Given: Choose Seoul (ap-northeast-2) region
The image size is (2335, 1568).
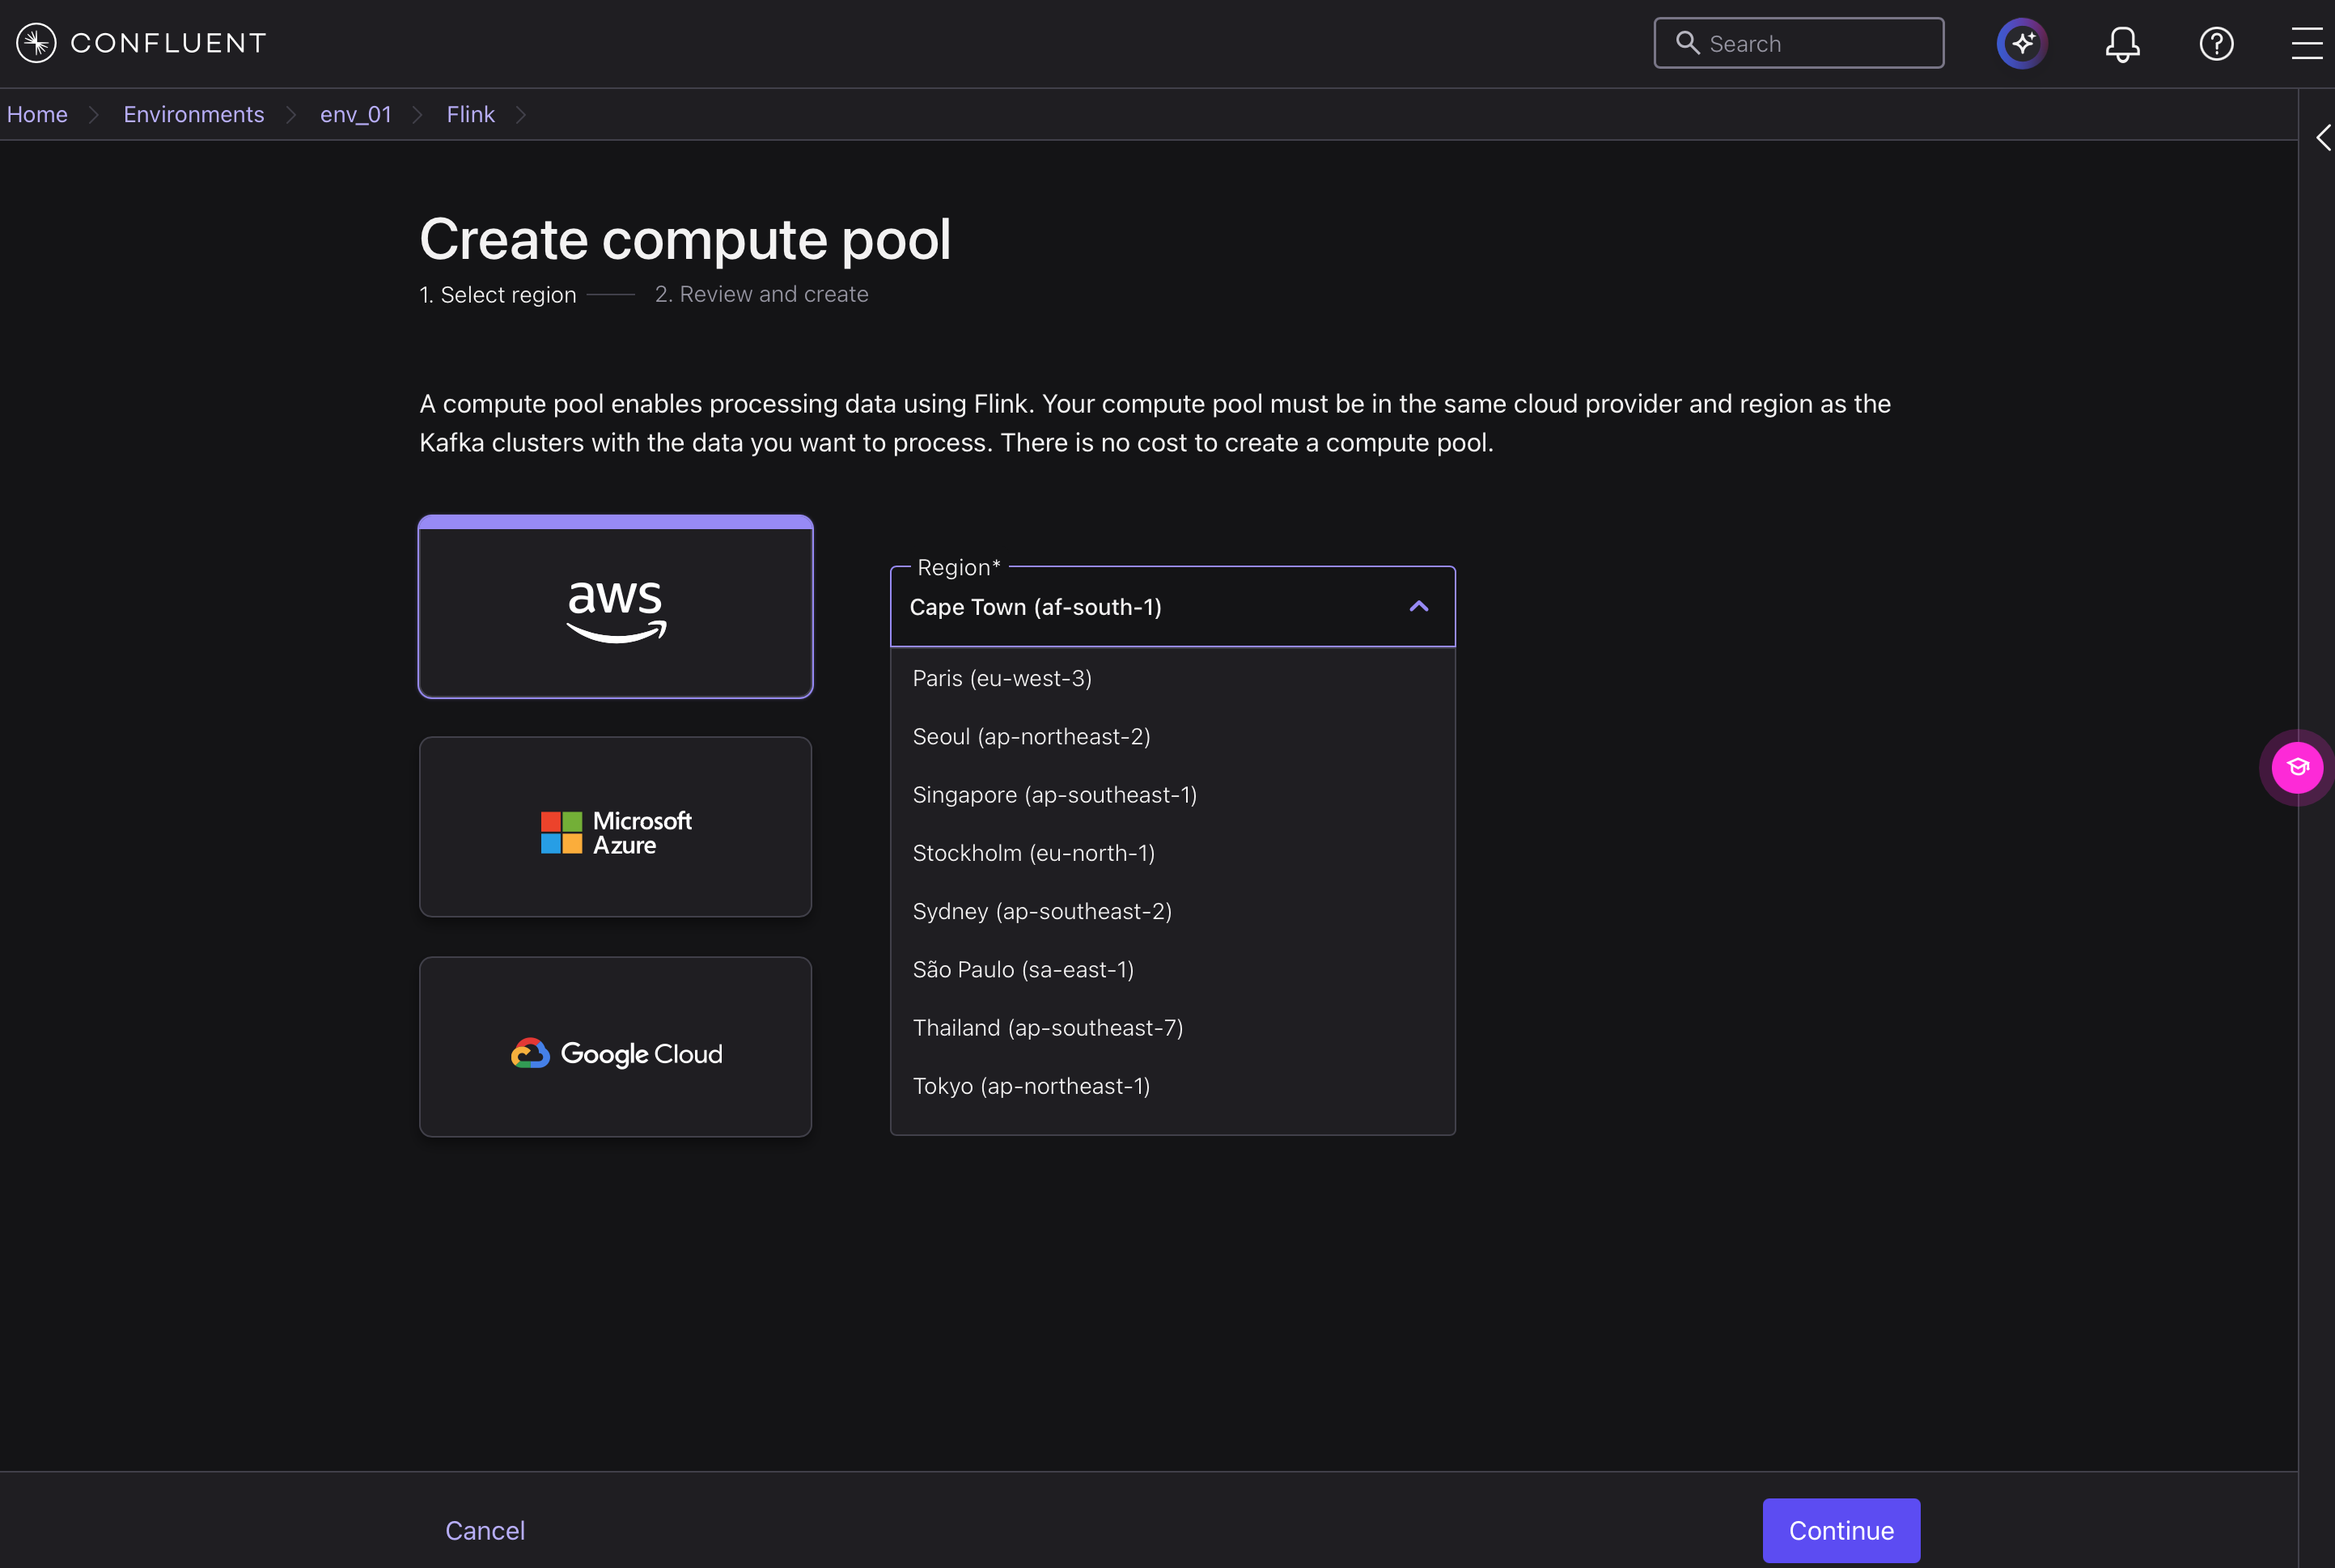Looking at the screenshot, I should click(1172, 737).
